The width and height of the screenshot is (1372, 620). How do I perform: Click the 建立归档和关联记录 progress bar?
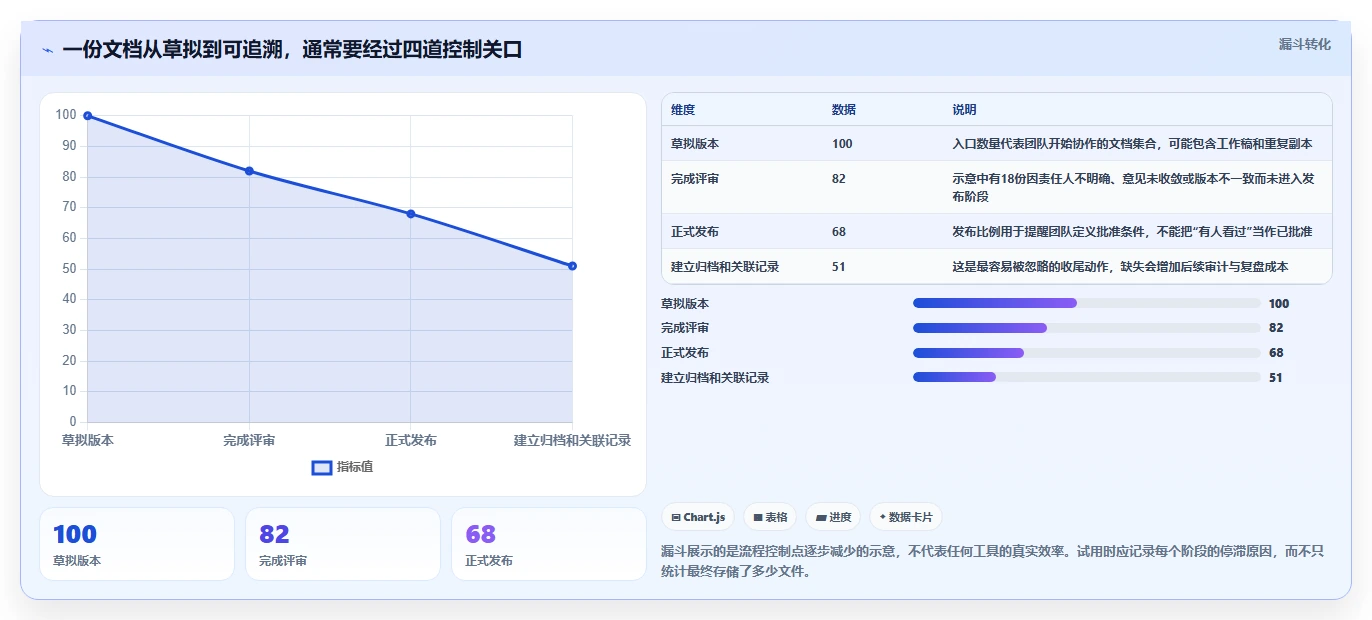(1087, 377)
